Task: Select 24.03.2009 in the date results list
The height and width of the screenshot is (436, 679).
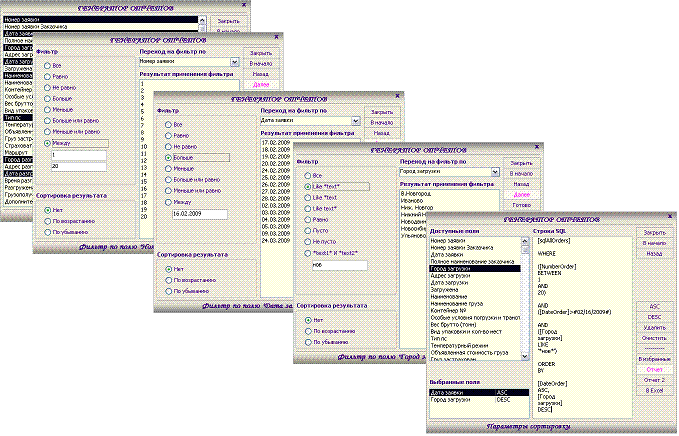Action: point(276,241)
